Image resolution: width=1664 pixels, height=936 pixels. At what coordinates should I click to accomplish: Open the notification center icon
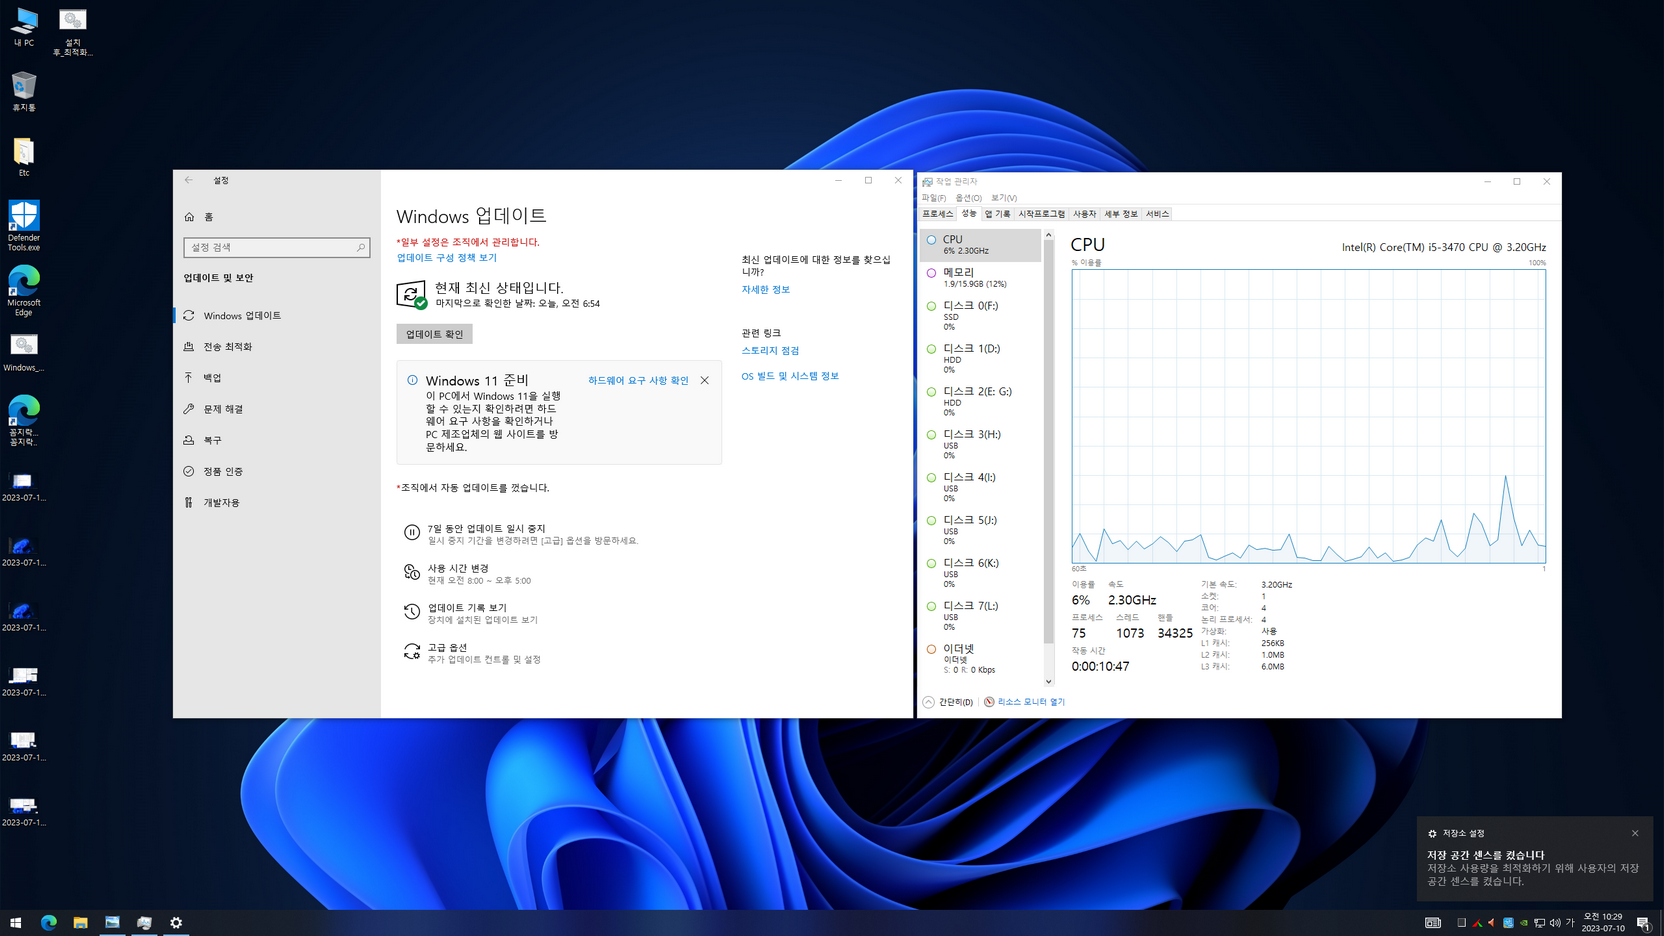pyautogui.click(x=1643, y=923)
